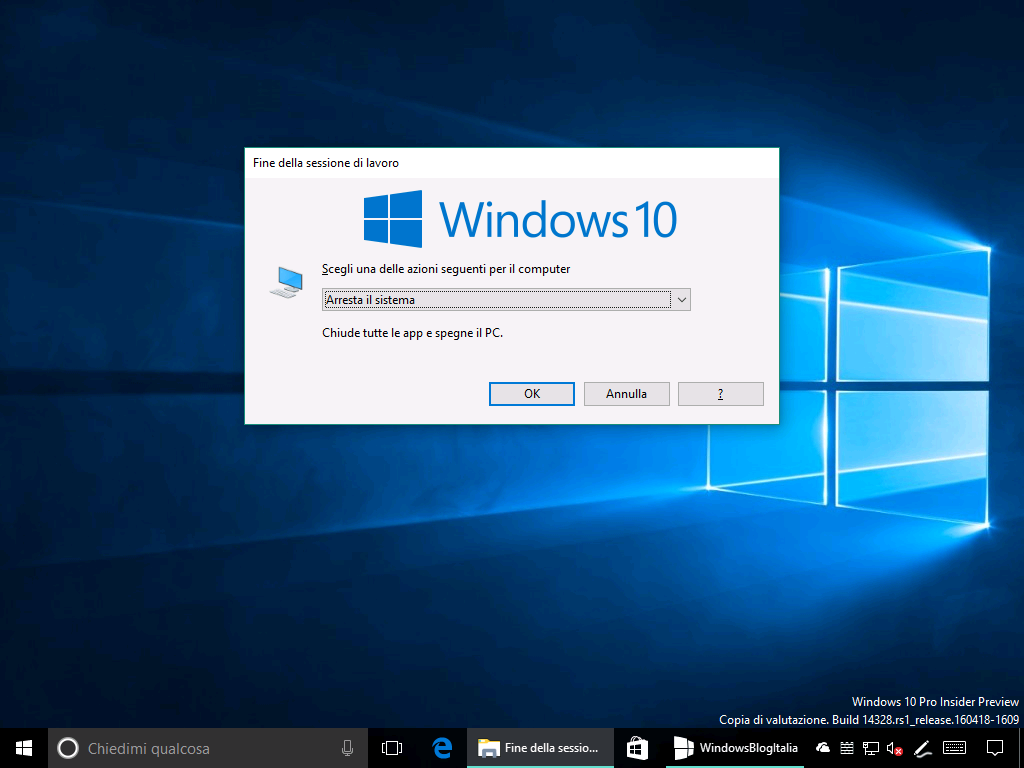The image size is (1024, 768).
Task: Click Annulla to cancel the dialog
Action: click(626, 394)
